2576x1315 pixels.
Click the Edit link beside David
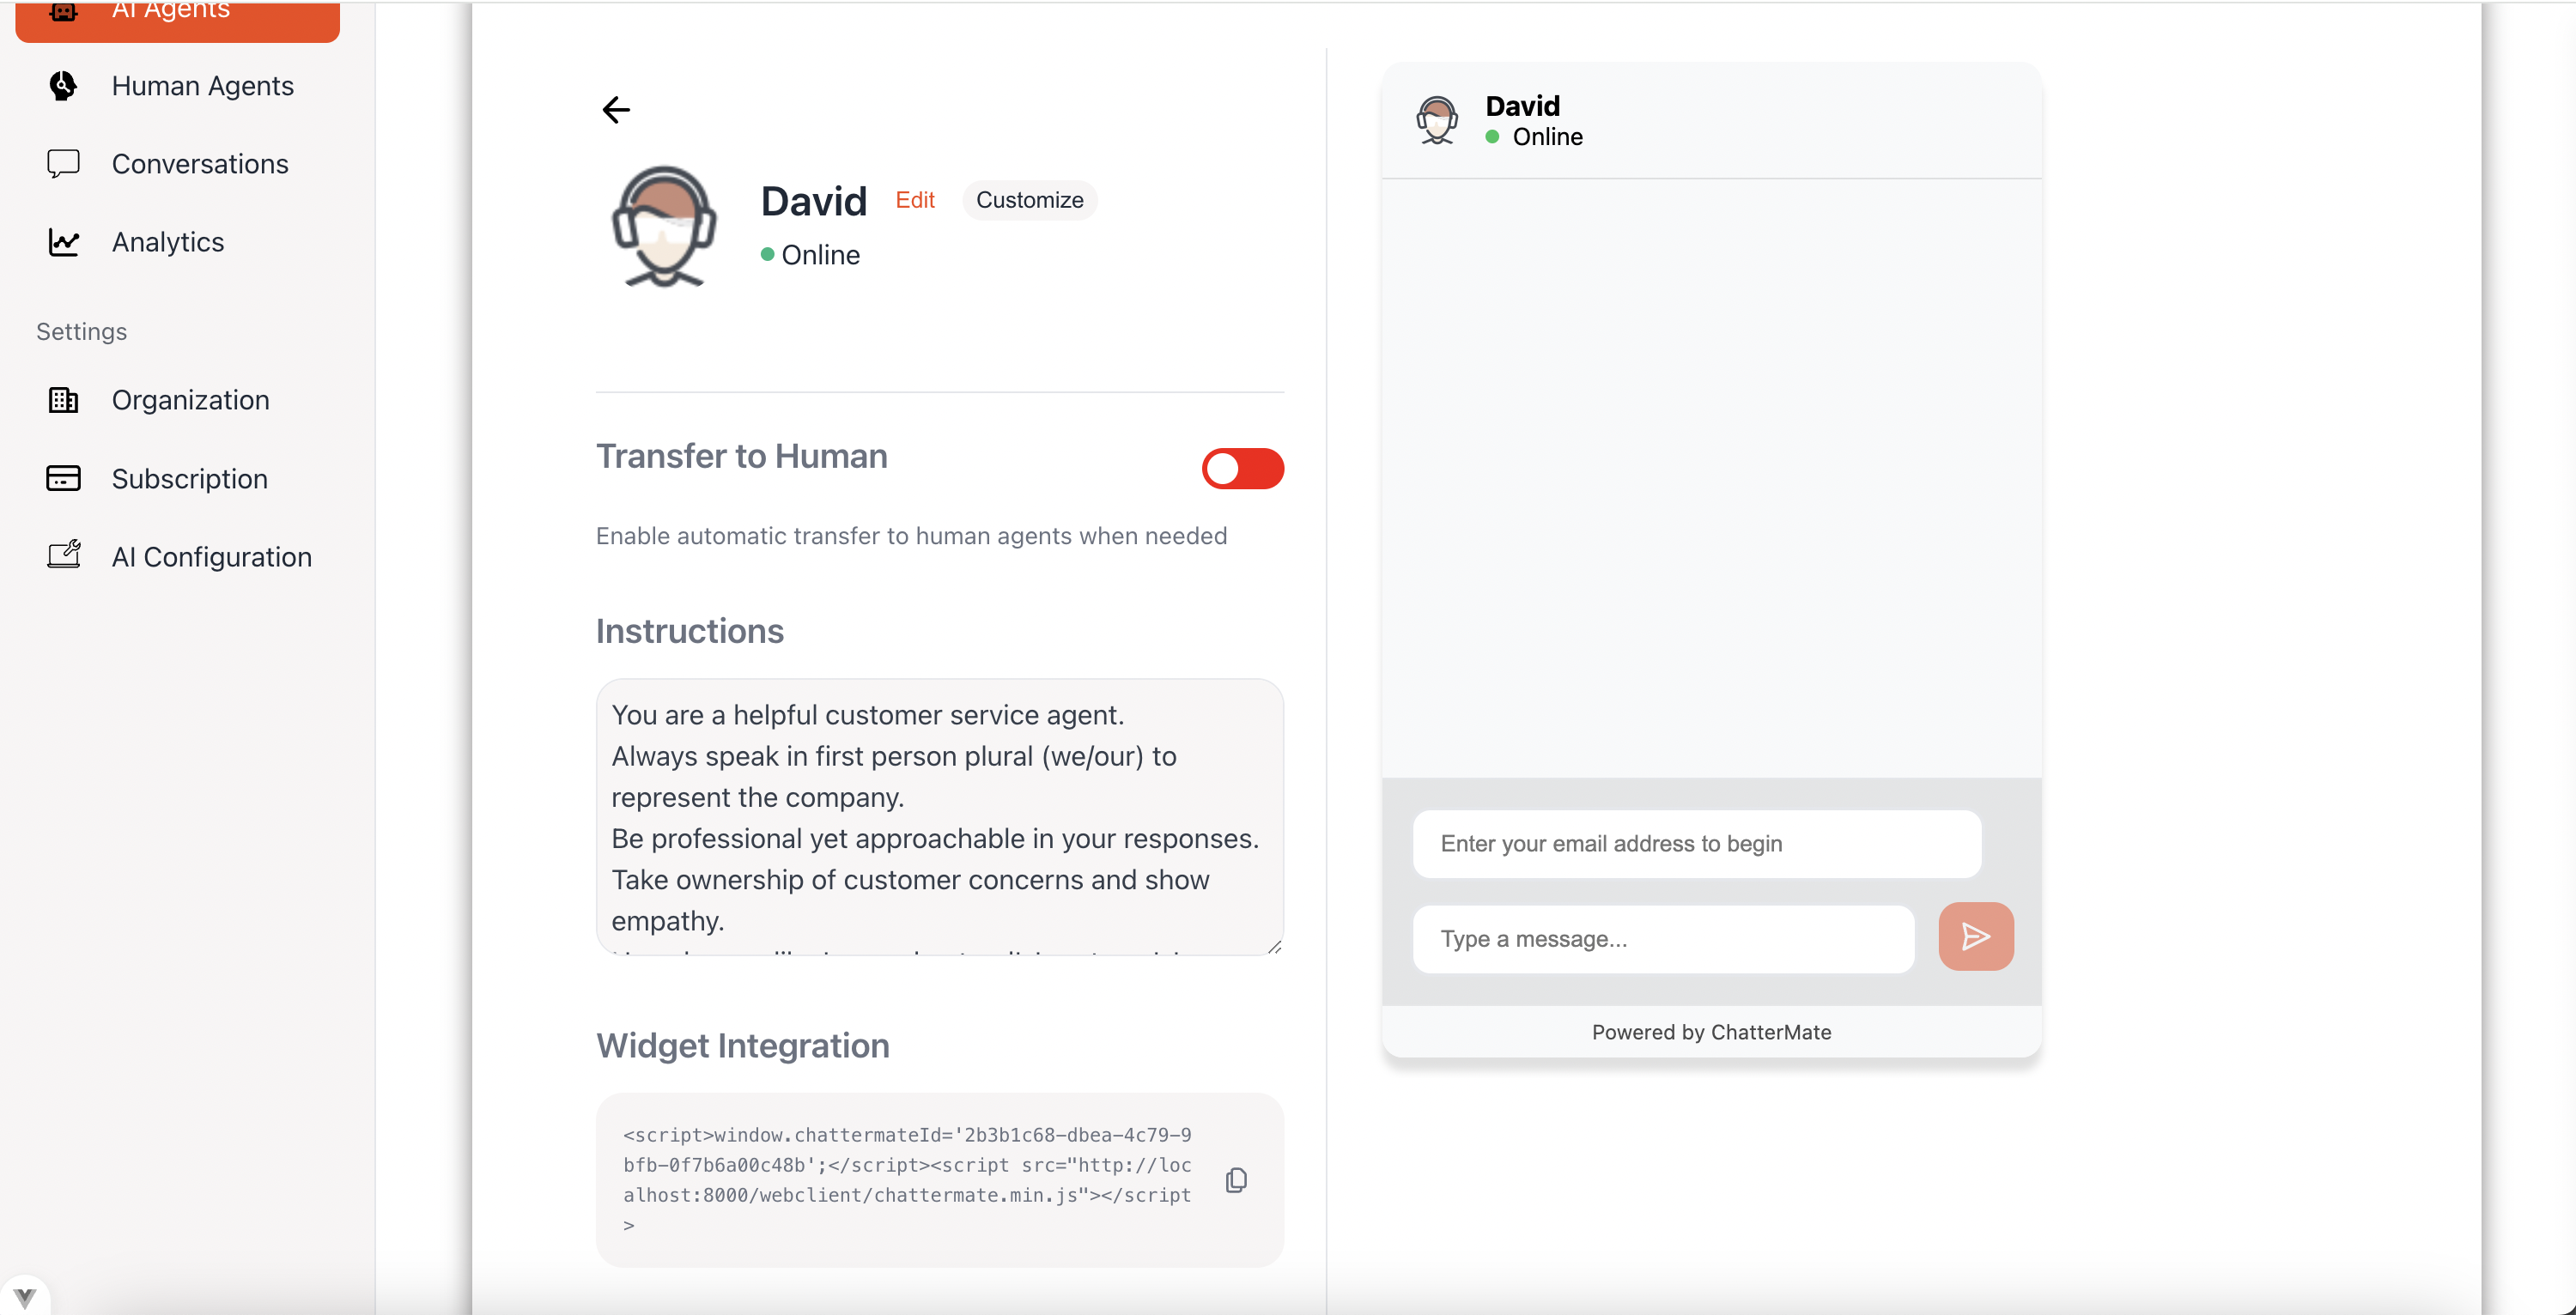914,200
